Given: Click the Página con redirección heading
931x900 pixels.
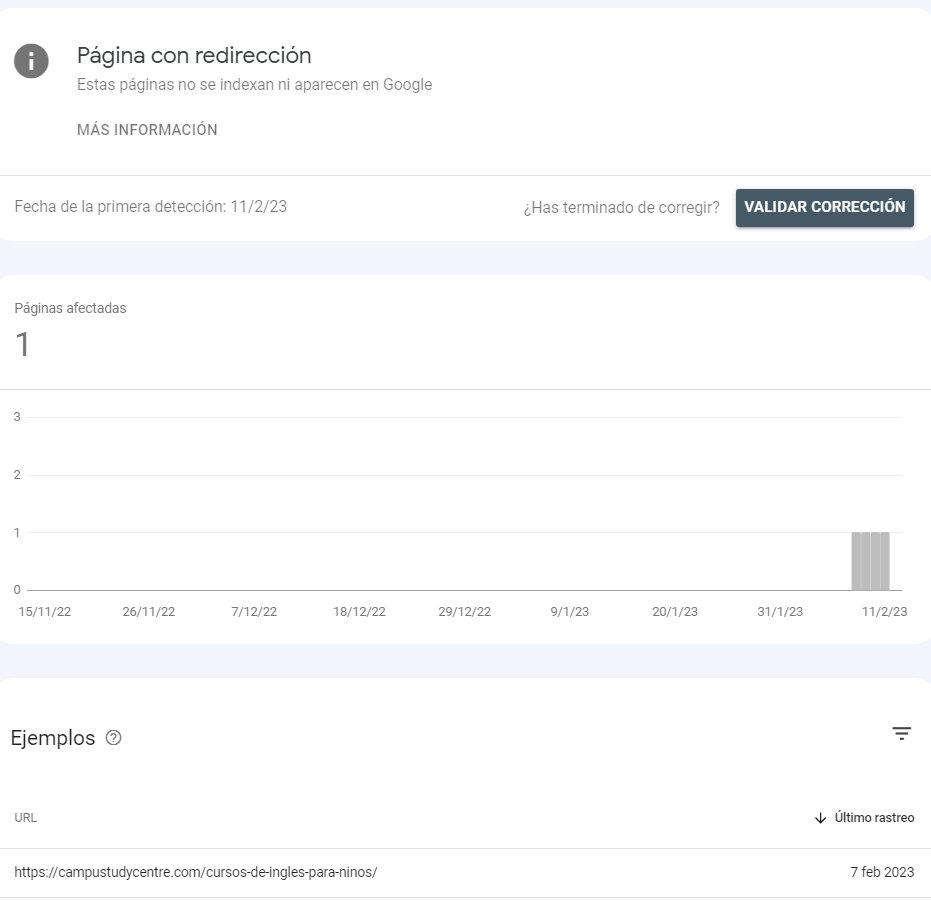Looking at the screenshot, I should tap(194, 55).
